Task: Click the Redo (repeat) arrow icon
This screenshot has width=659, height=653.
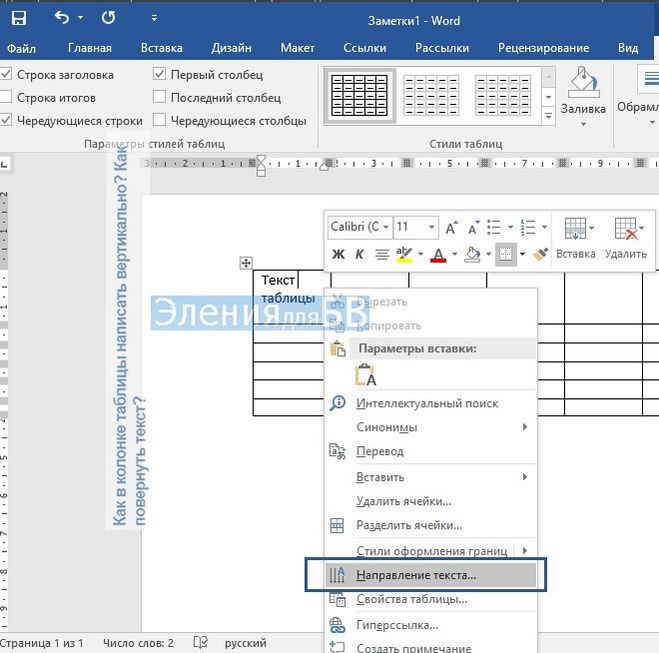Action: (x=108, y=17)
